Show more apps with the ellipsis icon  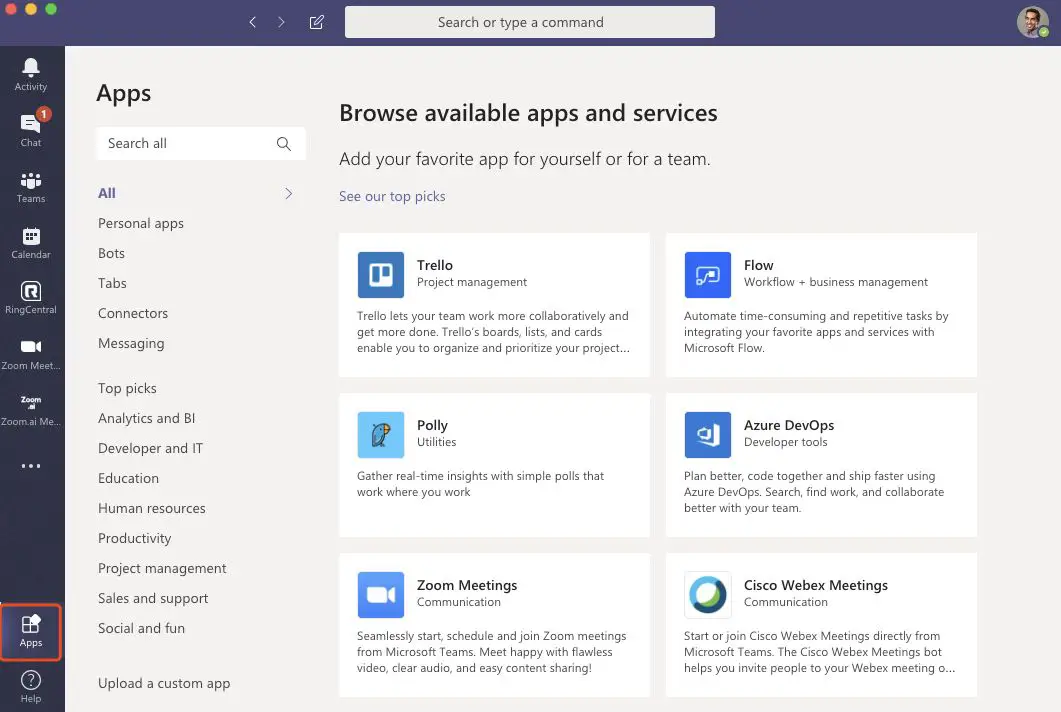point(31,465)
